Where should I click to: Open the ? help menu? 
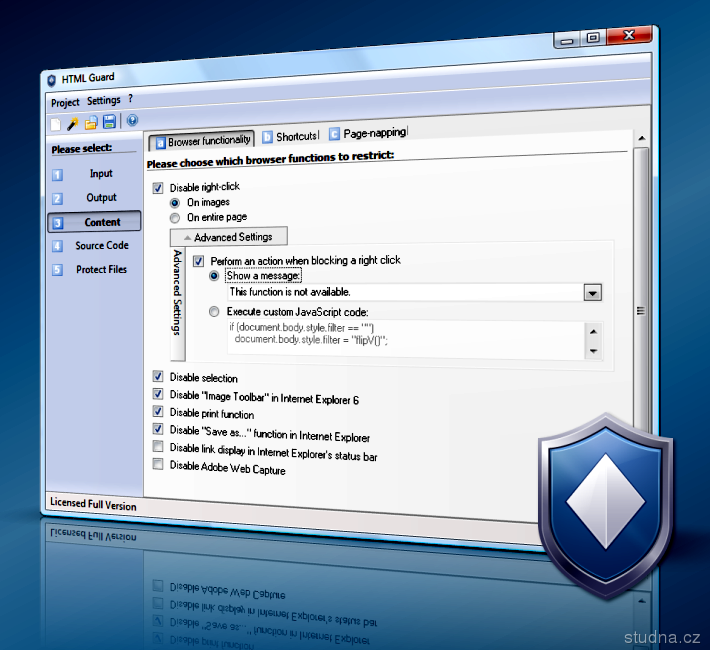[130, 98]
